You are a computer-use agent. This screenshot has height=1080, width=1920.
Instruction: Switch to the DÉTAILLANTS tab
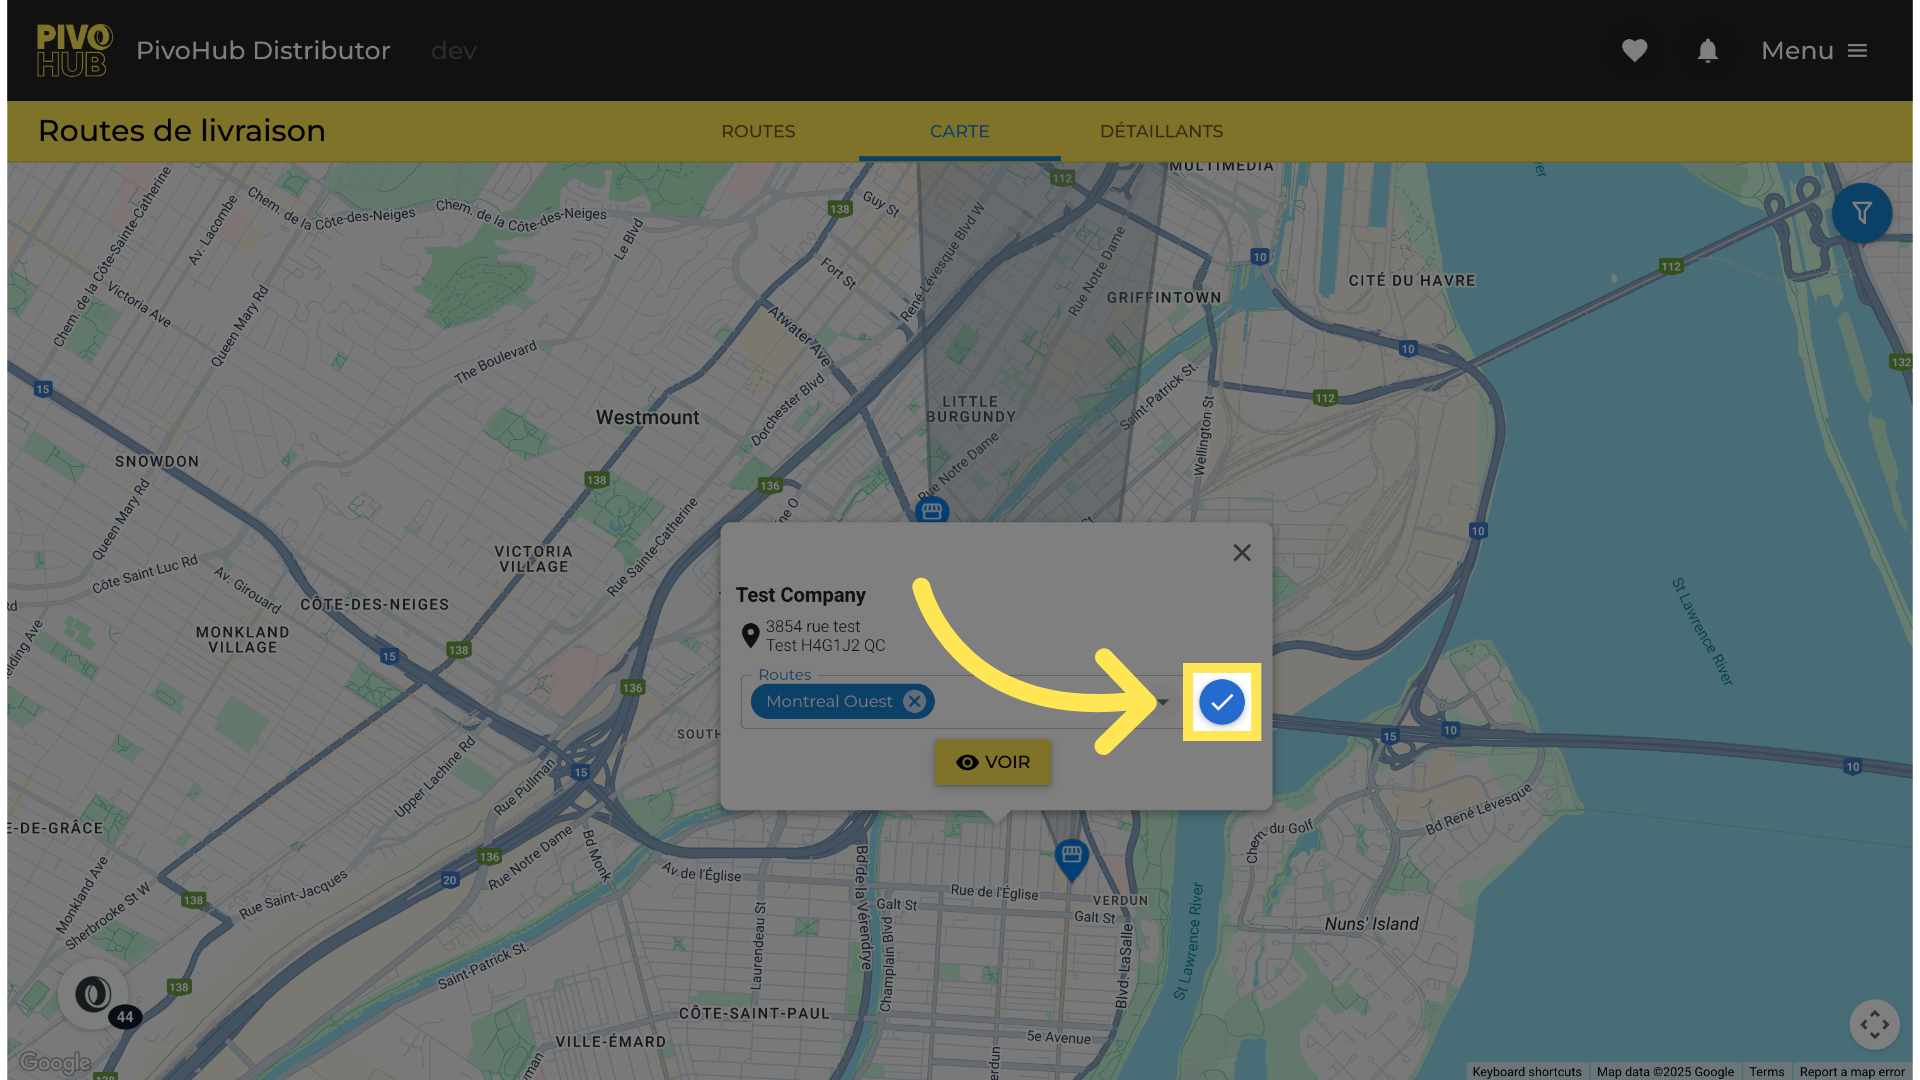coord(1161,131)
